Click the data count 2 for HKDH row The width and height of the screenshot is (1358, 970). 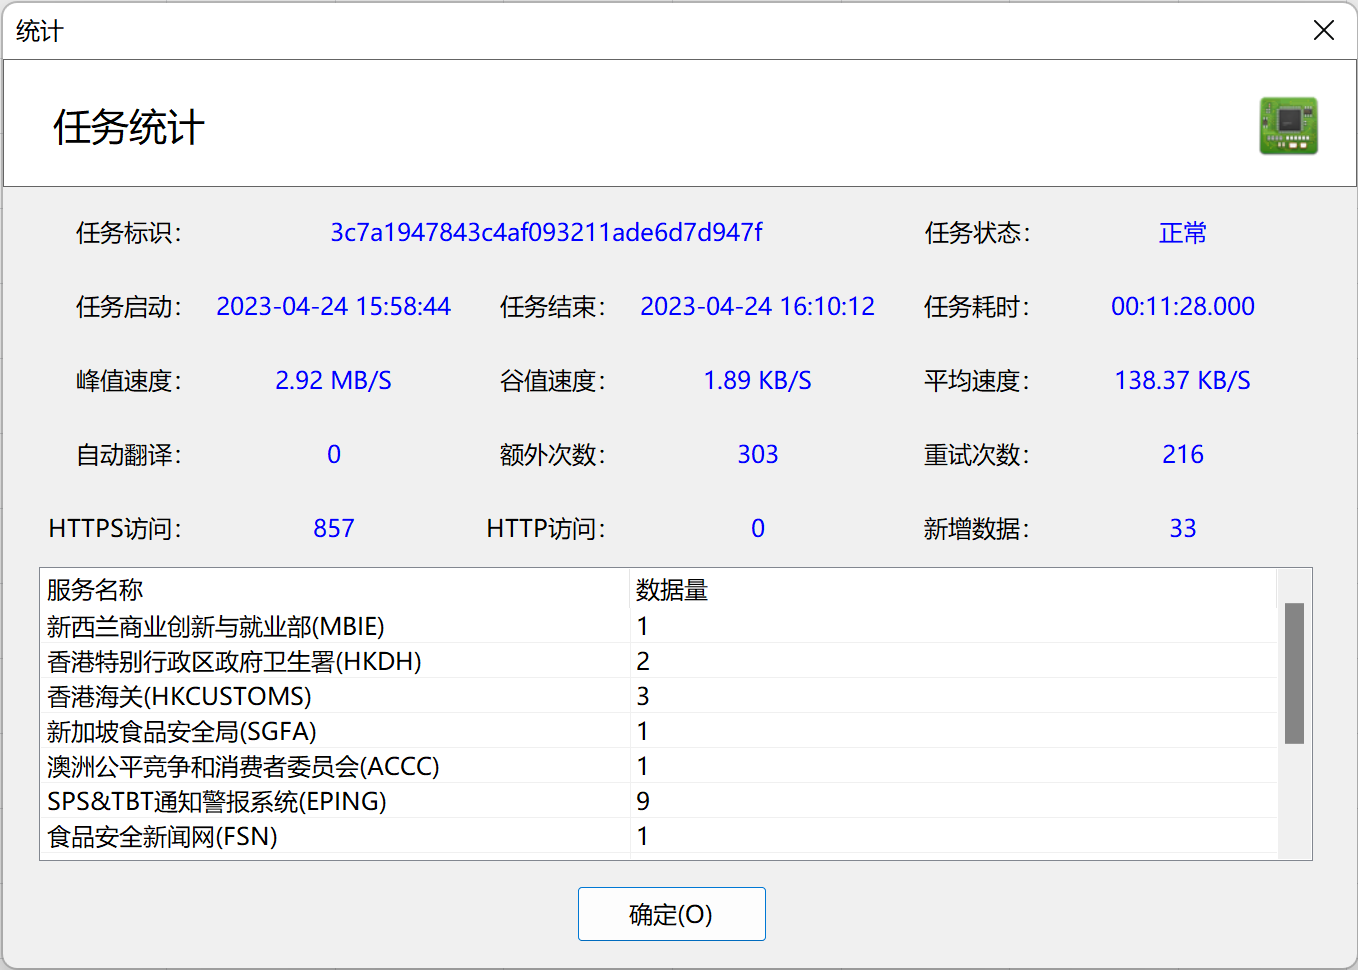tap(643, 661)
